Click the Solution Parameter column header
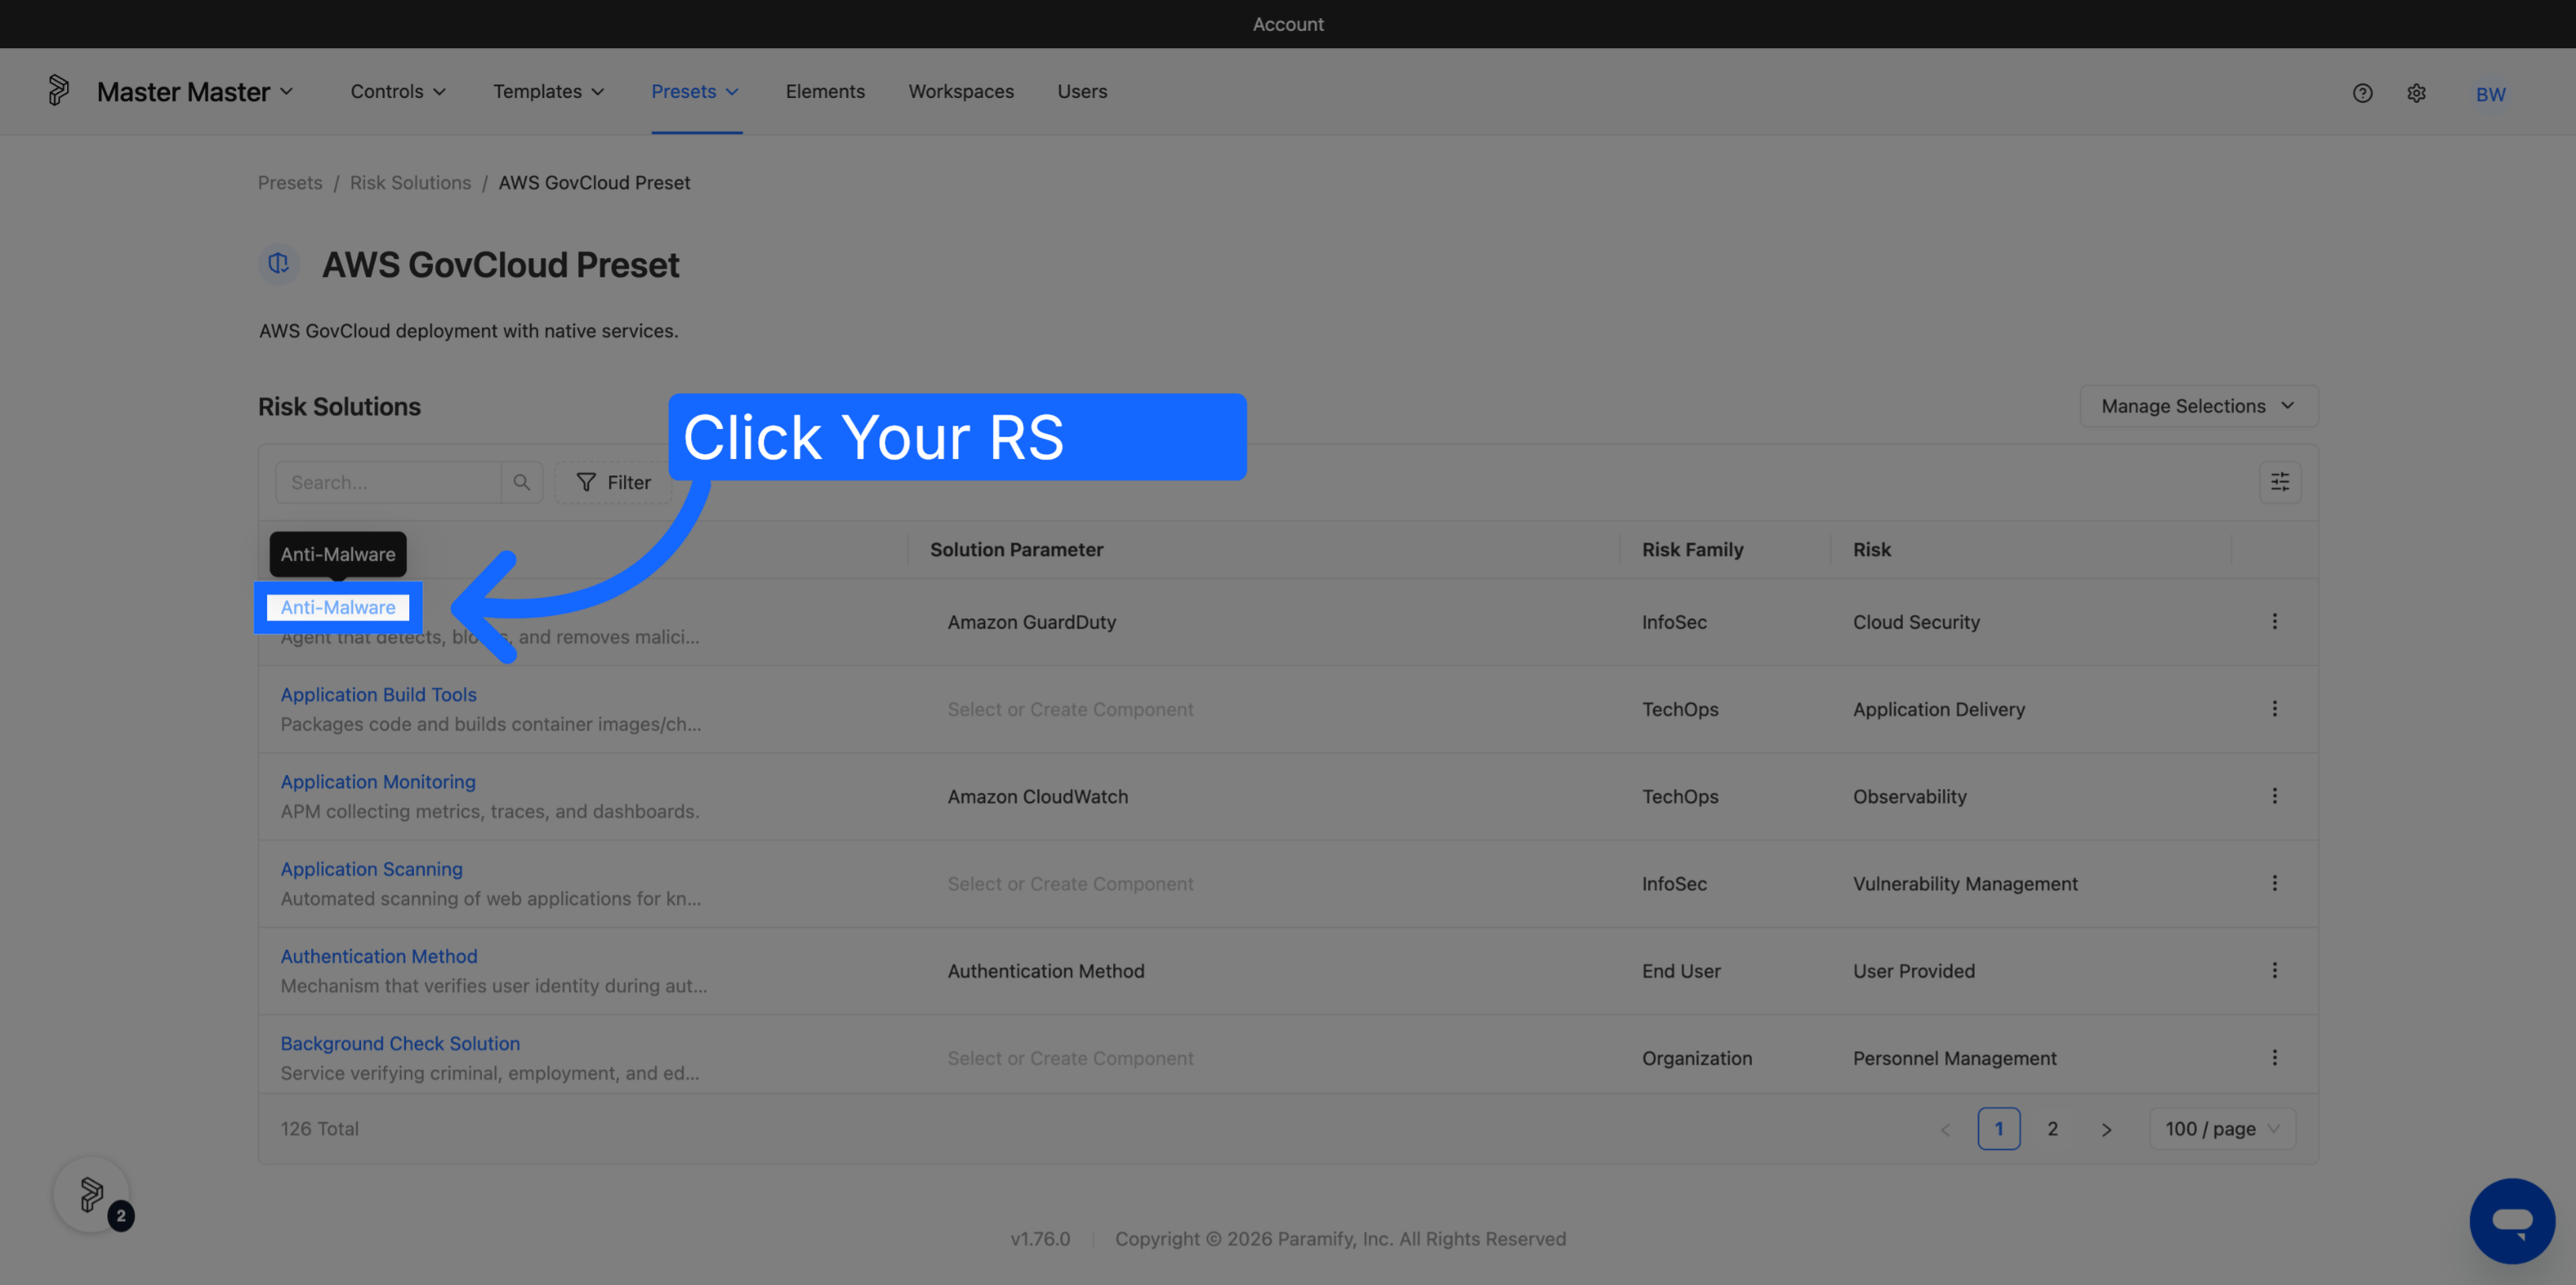Image resolution: width=2576 pixels, height=1285 pixels. (x=1016, y=549)
